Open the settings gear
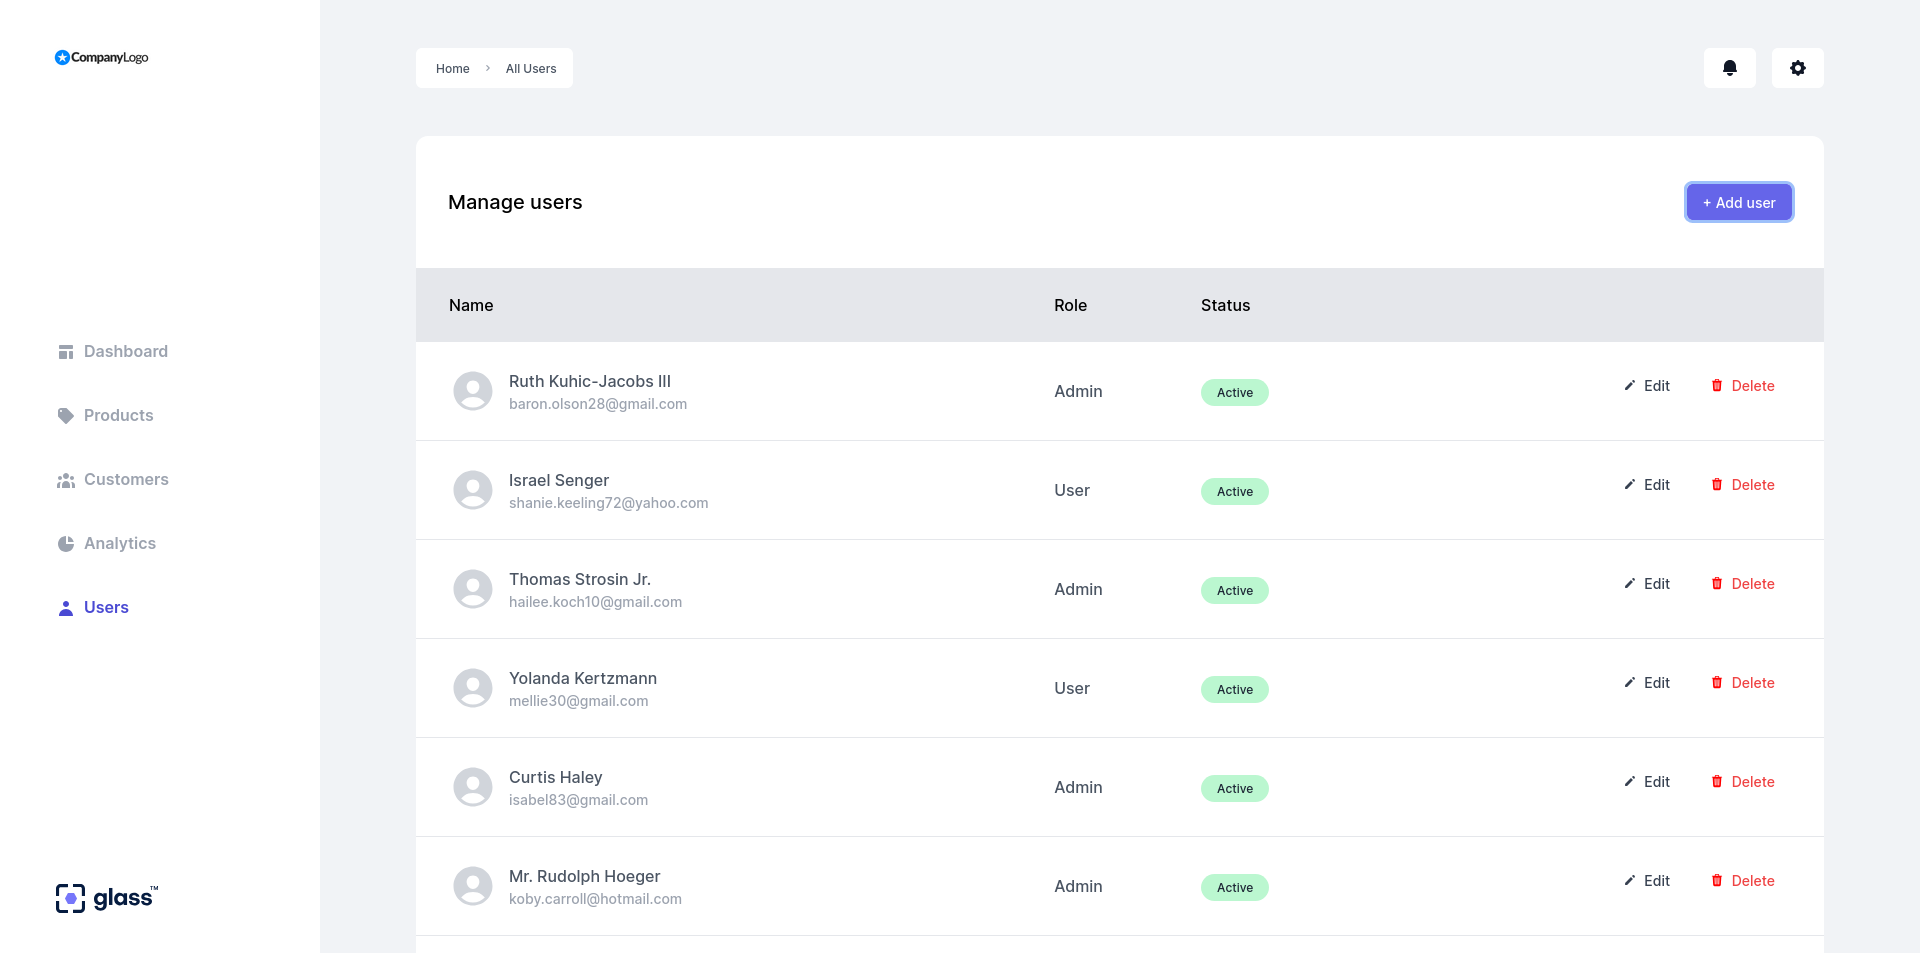The image size is (1920, 953). [1797, 68]
